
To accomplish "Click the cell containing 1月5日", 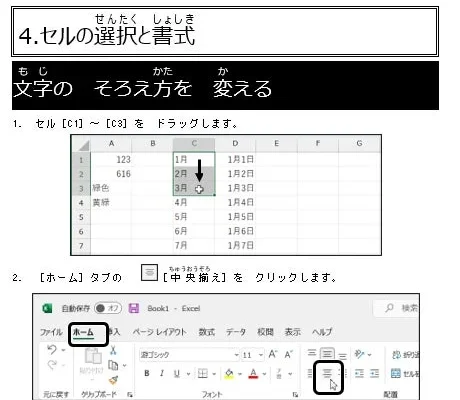I will click(x=235, y=217).
